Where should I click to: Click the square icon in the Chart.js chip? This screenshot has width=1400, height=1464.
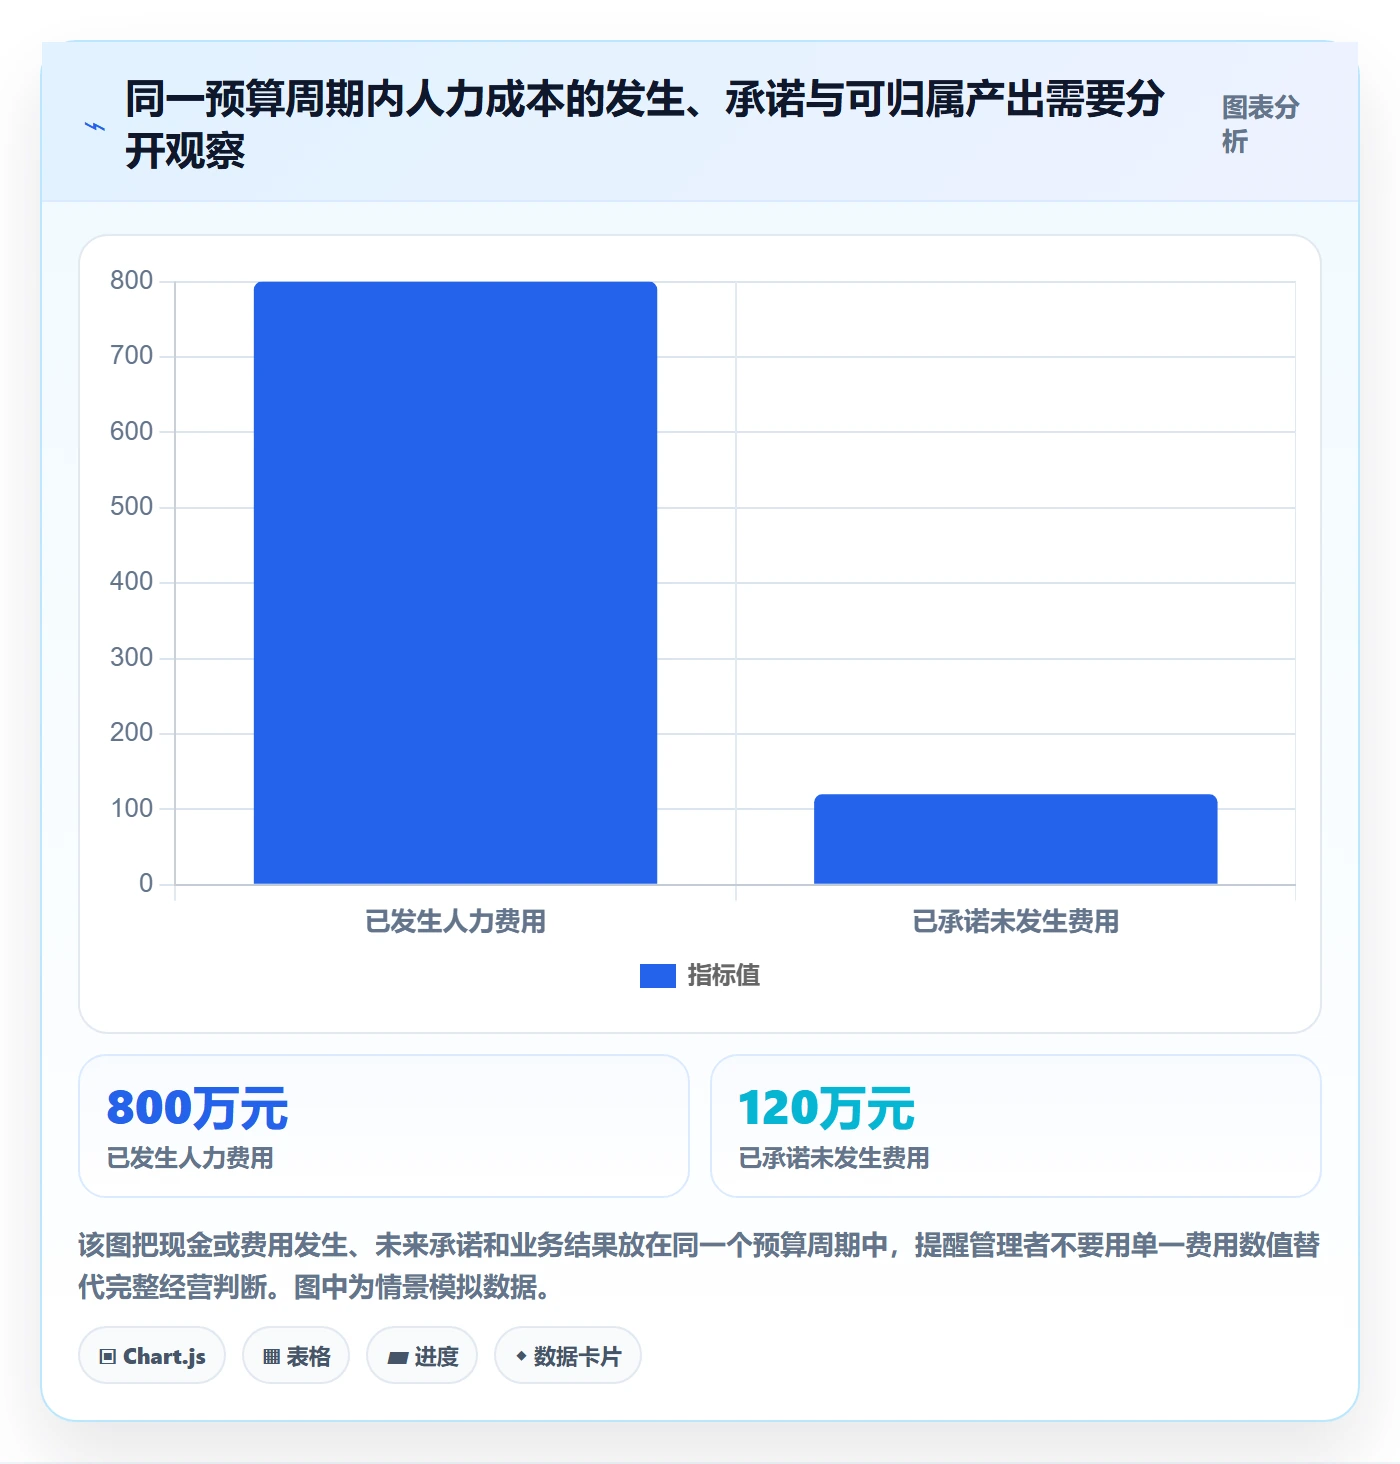tap(108, 1357)
